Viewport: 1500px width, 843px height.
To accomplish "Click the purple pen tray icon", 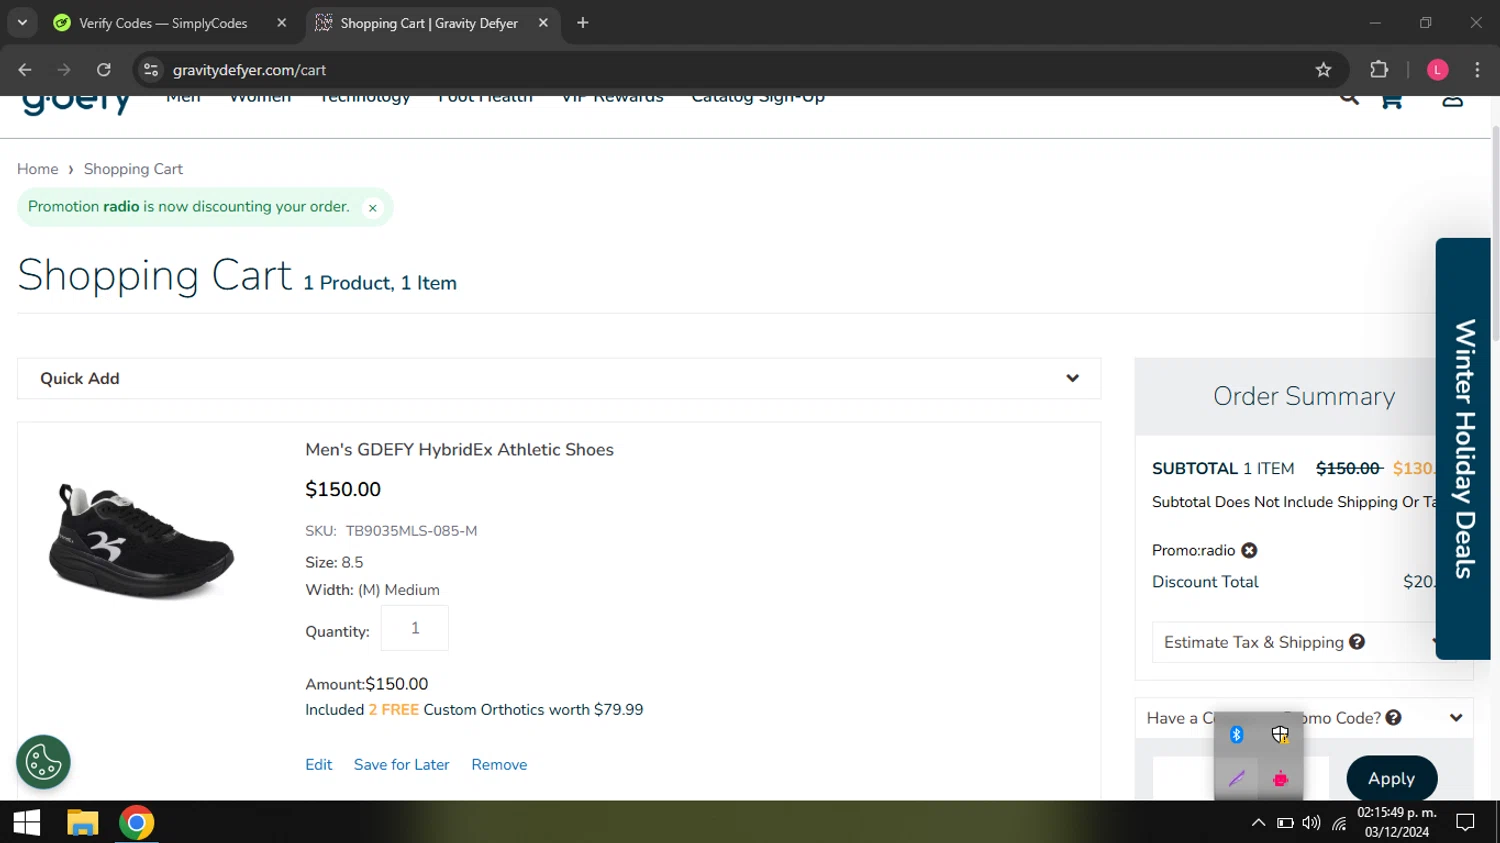I will tap(1237, 779).
